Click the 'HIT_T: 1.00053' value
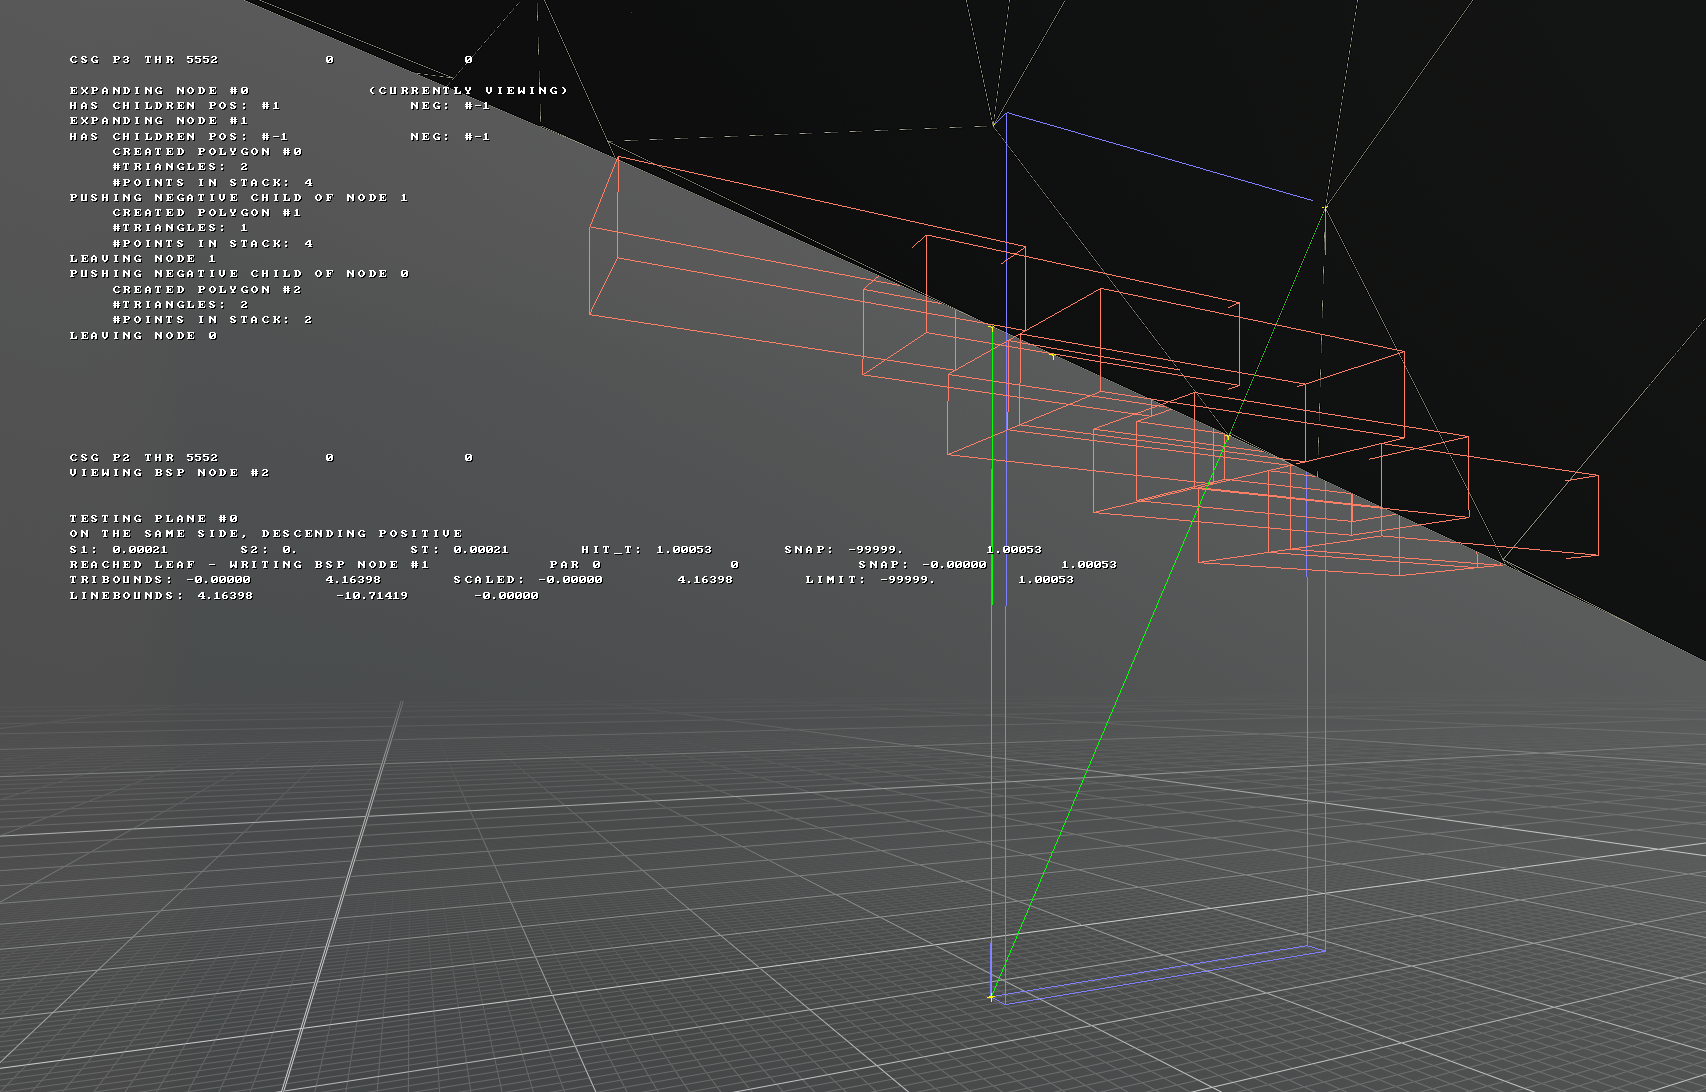This screenshot has height=1092, width=1706. 647,550
